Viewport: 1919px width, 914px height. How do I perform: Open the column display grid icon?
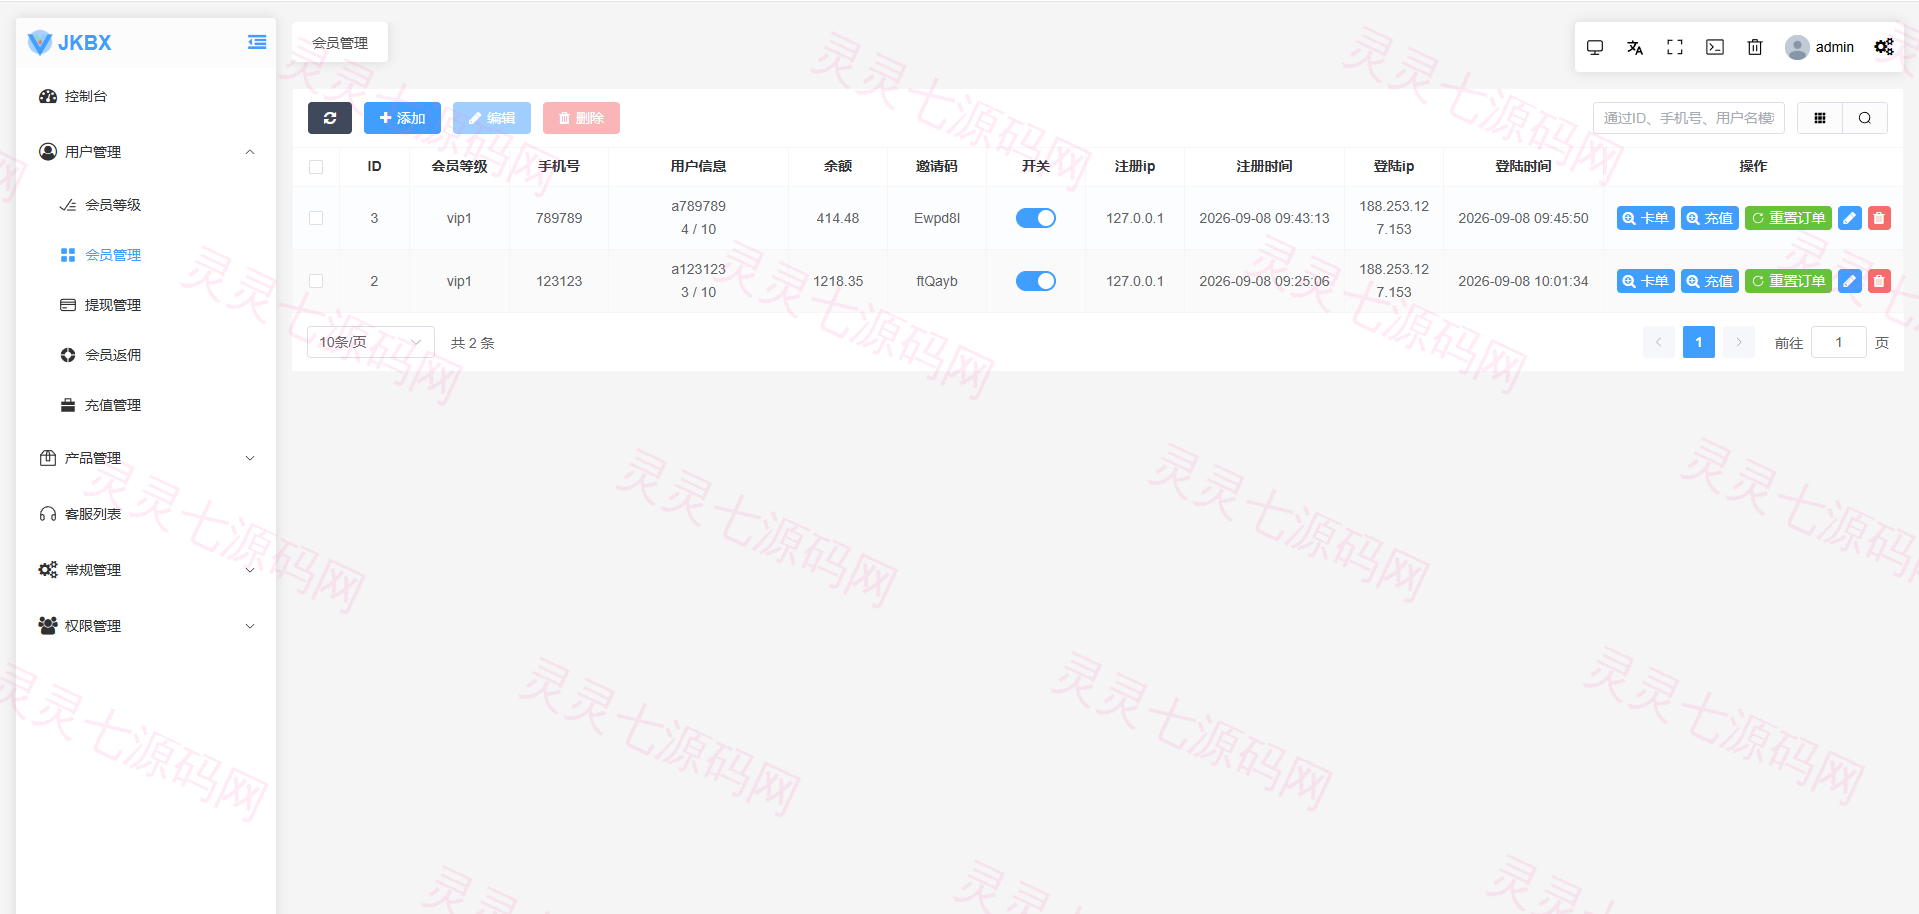pyautogui.click(x=1820, y=118)
